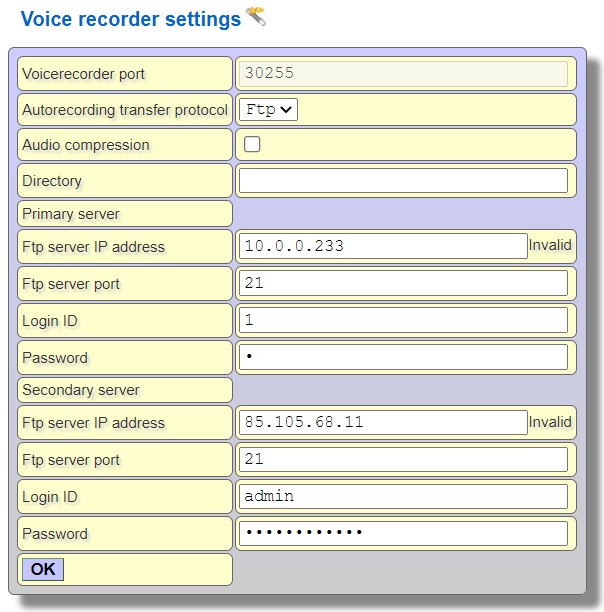
Task: Click the primary server Login ID field
Action: (x=402, y=320)
